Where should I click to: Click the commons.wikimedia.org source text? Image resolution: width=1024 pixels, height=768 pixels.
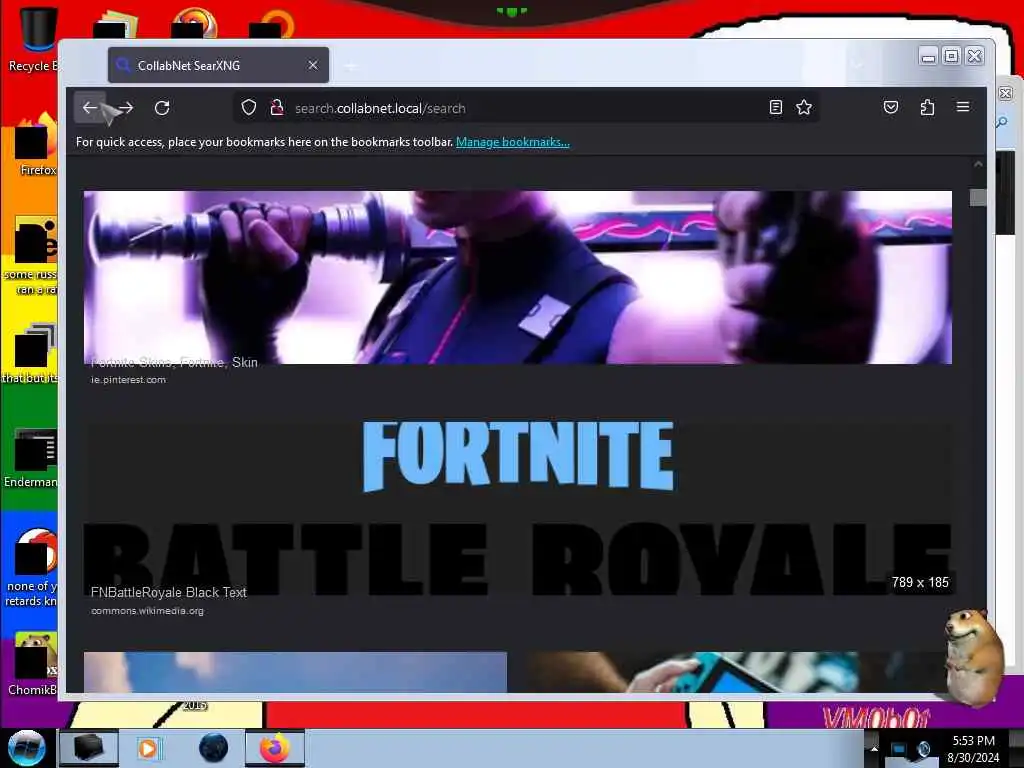(x=148, y=611)
